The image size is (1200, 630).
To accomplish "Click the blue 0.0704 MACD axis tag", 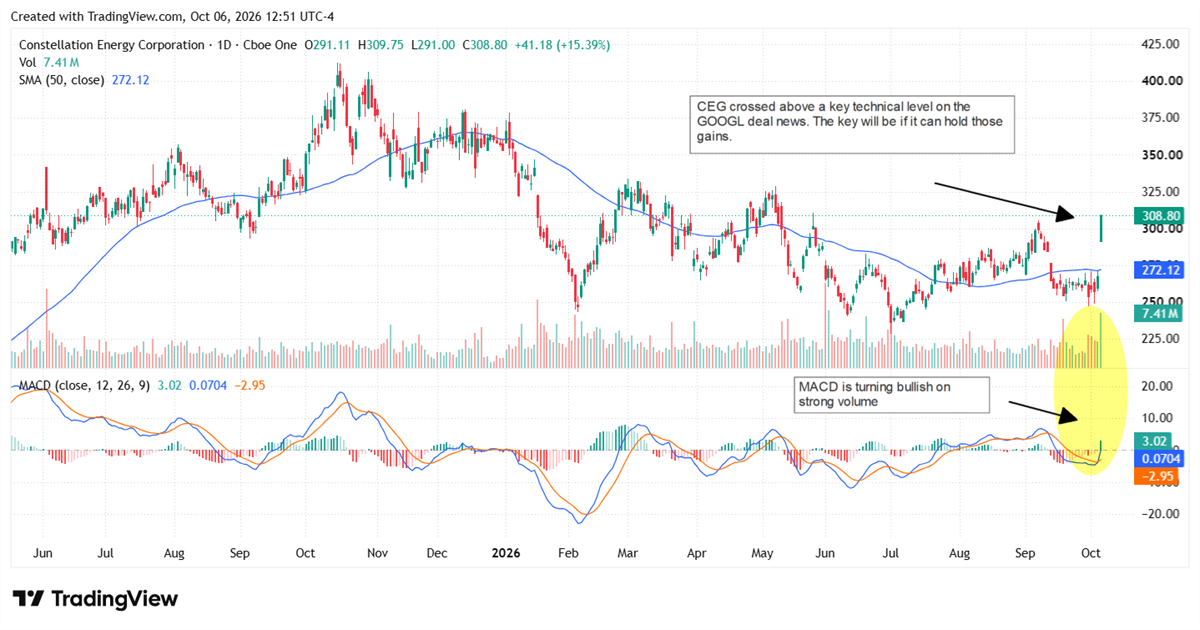I will [x=1159, y=458].
